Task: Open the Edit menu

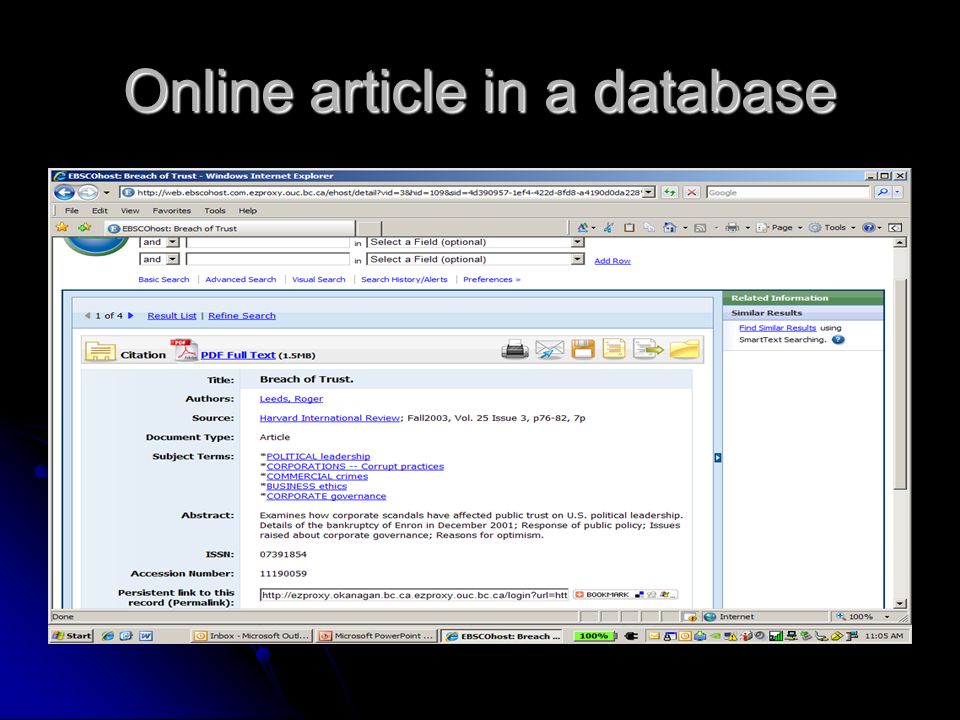Action: (100, 211)
